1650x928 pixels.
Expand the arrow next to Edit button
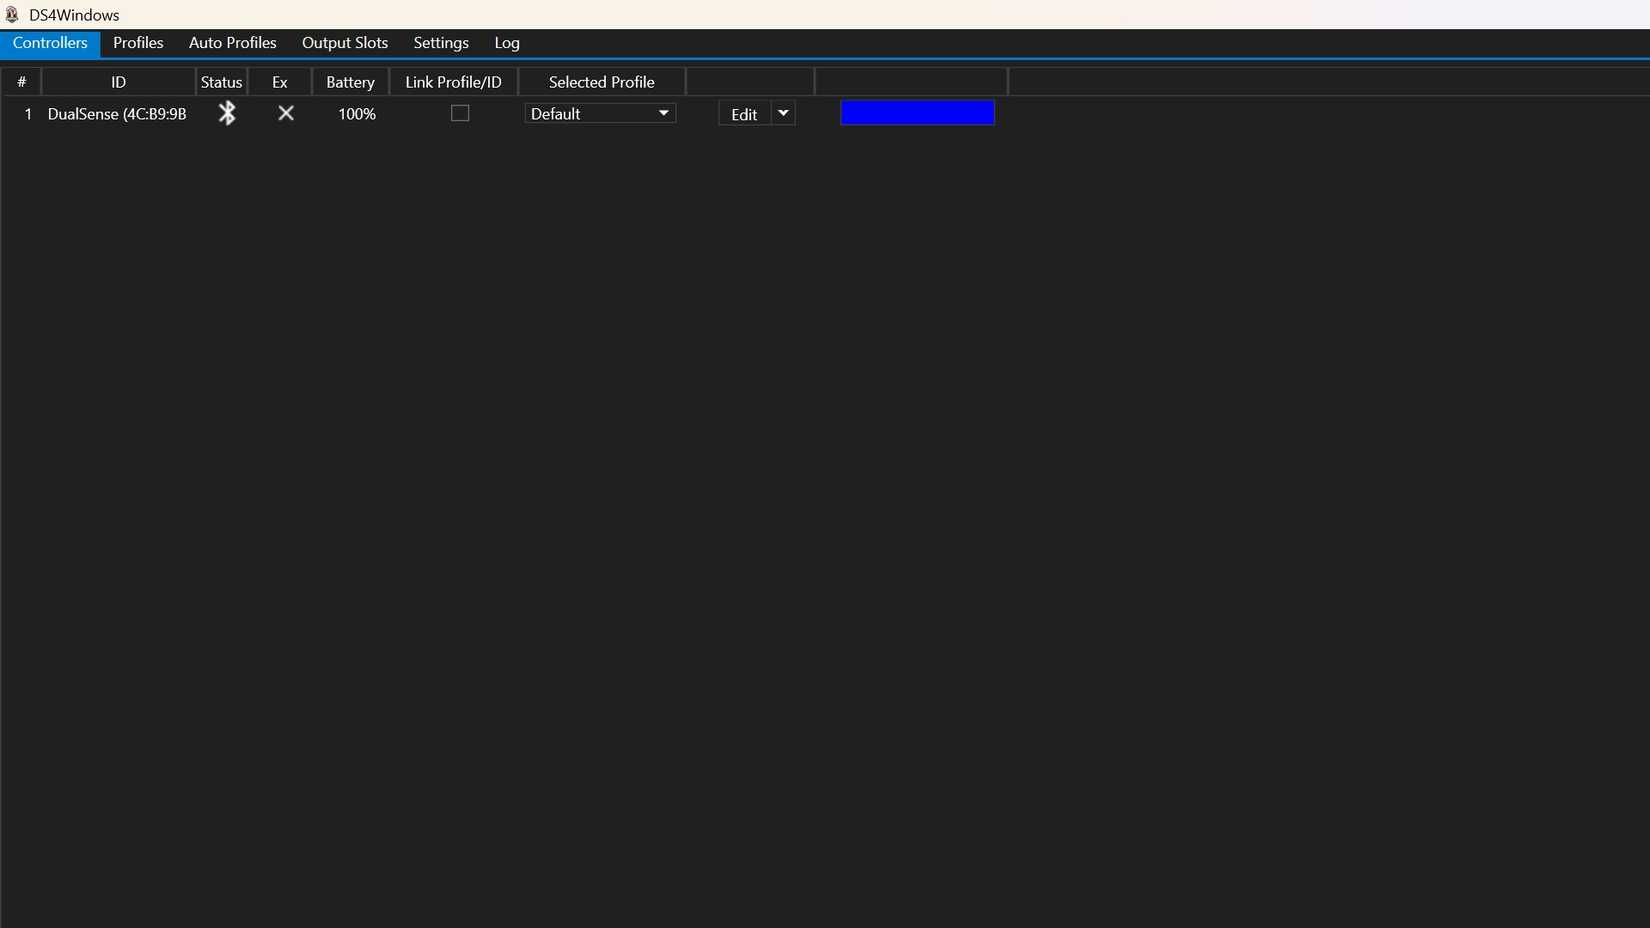(x=783, y=113)
